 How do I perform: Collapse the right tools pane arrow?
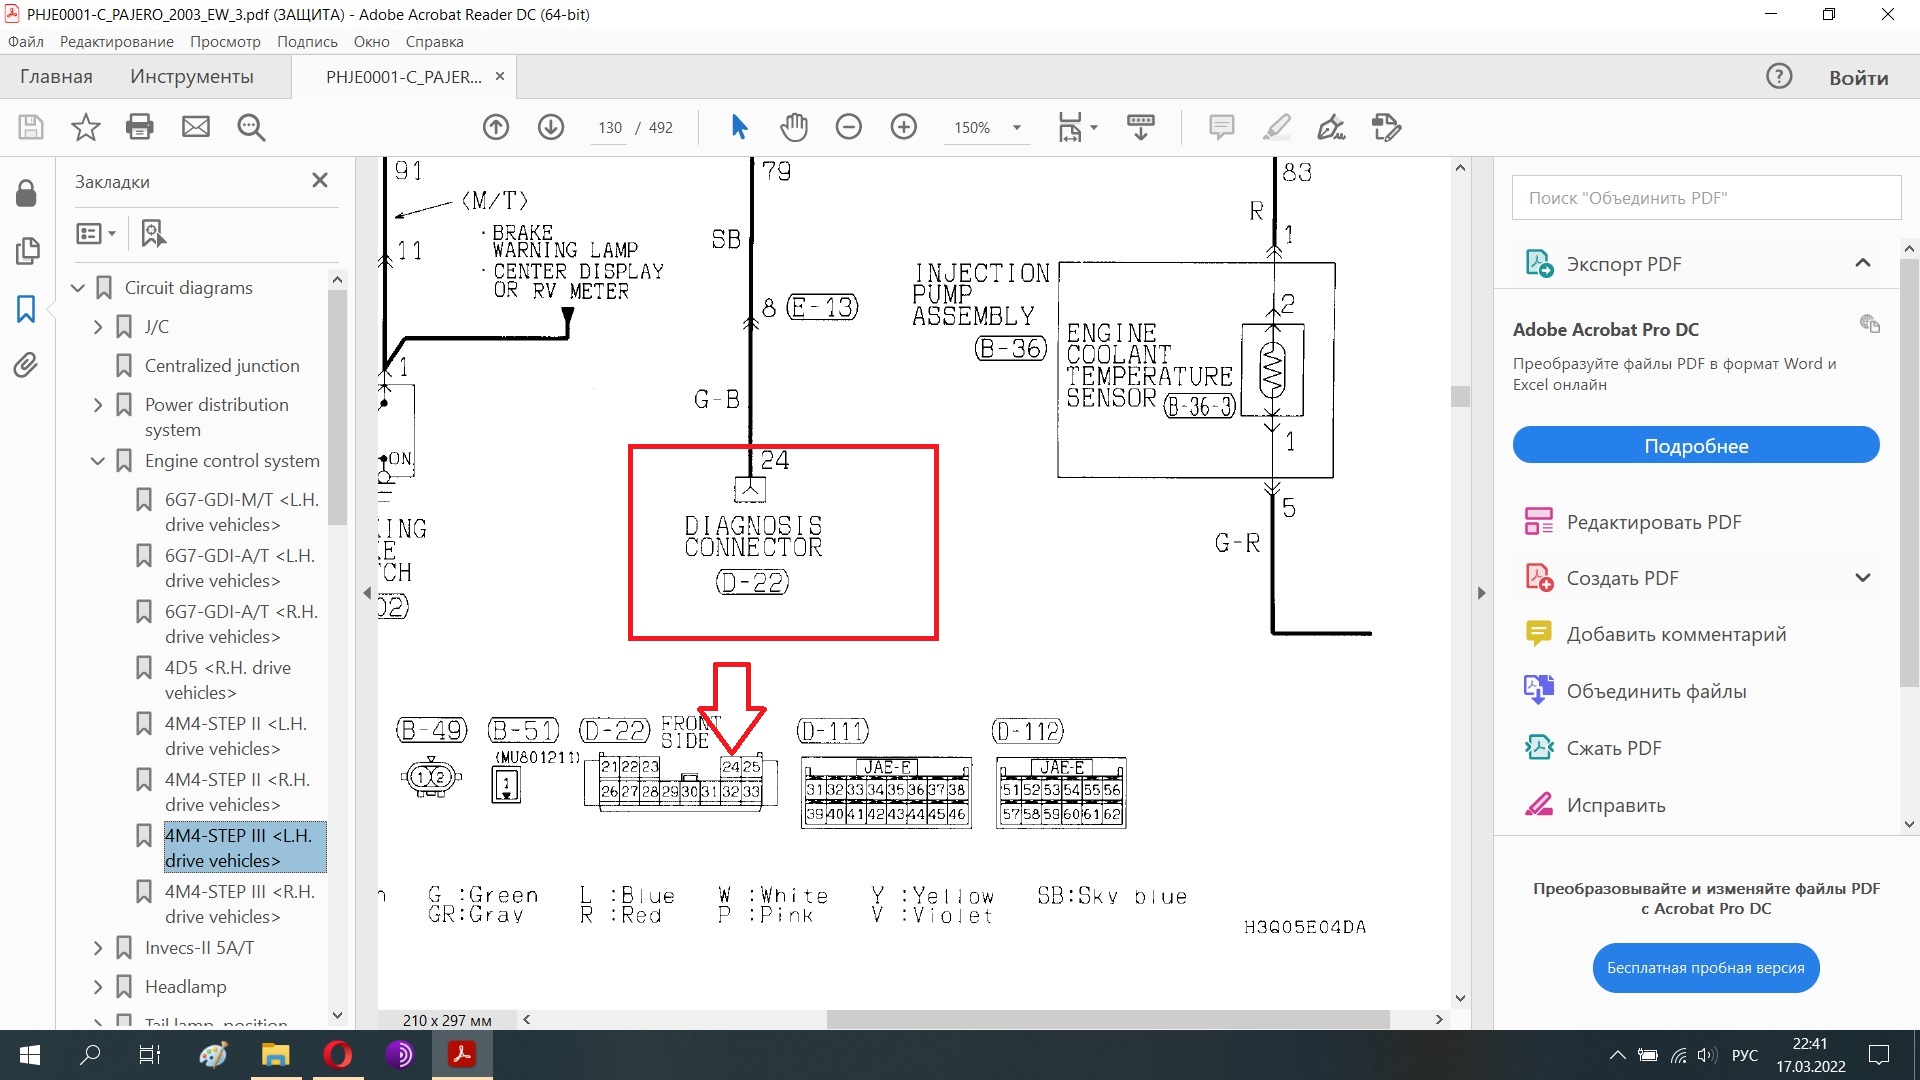pos(1482,593)
